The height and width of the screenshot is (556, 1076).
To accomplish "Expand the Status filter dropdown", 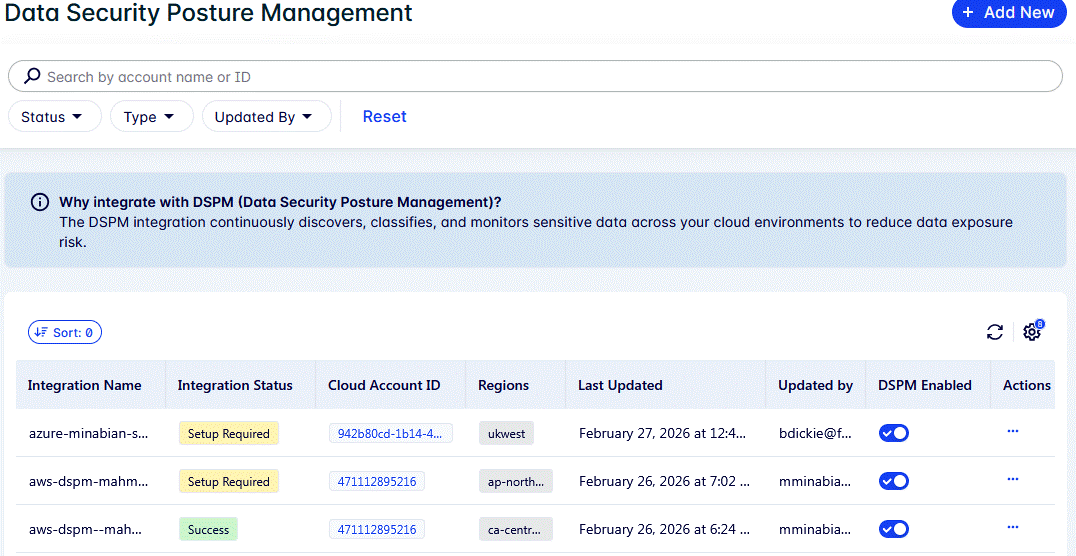I will pyautogui.click(x=54, y=117).
